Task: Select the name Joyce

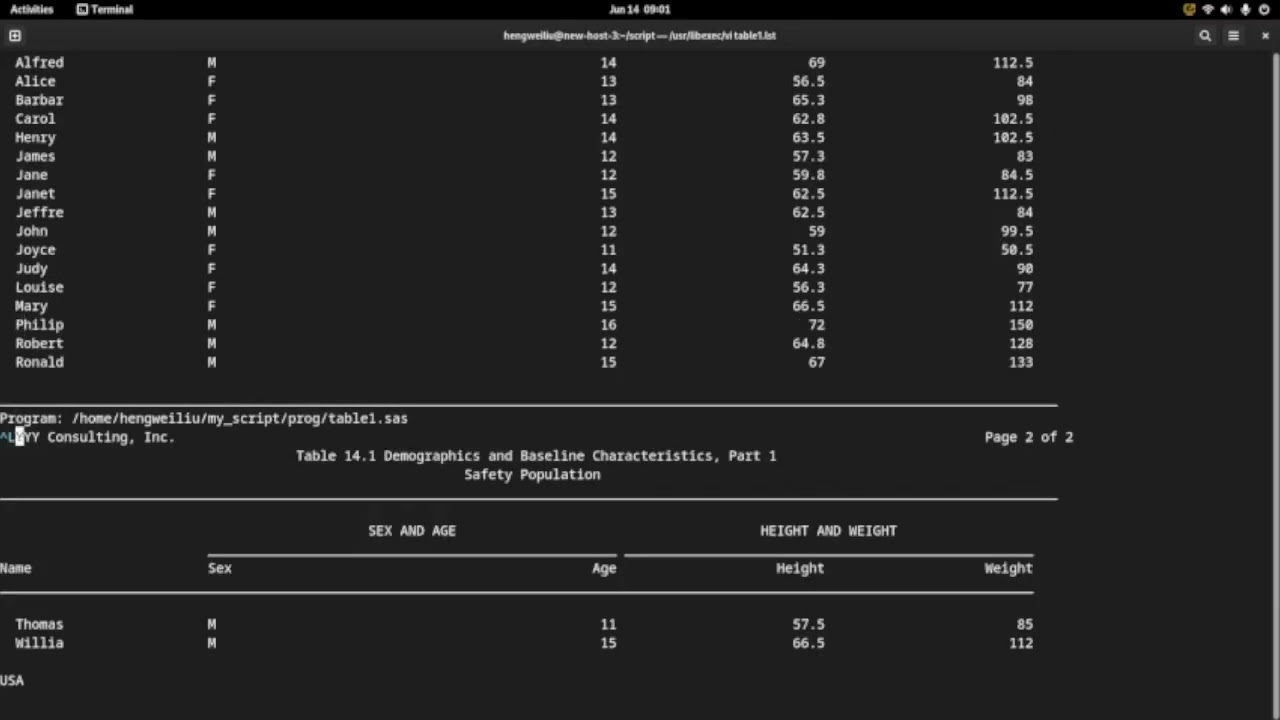Action: (35, 250)
